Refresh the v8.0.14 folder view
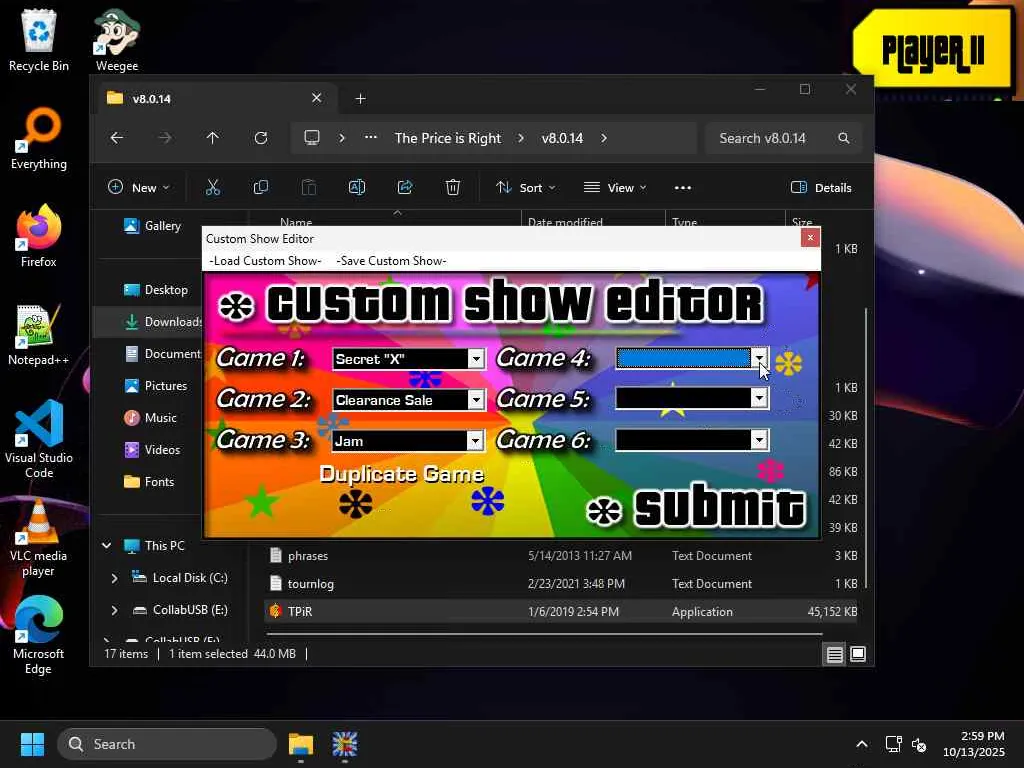Image resolution: width=1024 pixels, height=768 pixels. (x=261, y=138)
